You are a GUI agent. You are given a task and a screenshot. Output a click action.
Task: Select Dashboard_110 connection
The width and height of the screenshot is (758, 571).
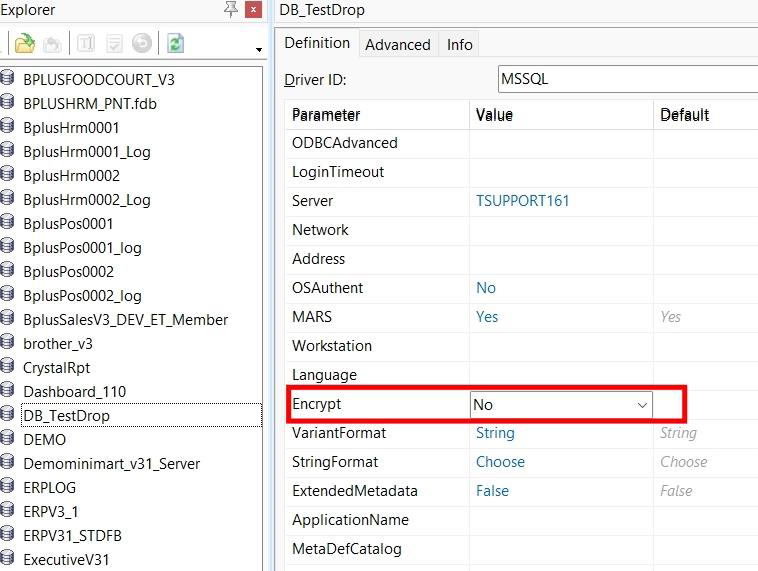[74, 391]
